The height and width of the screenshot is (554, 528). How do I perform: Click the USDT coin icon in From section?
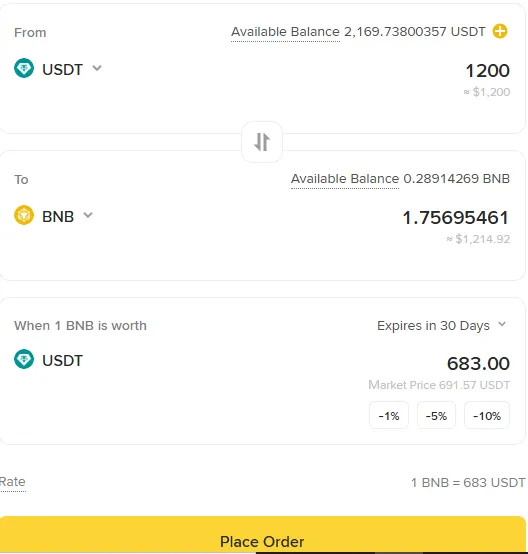point(24,68)
